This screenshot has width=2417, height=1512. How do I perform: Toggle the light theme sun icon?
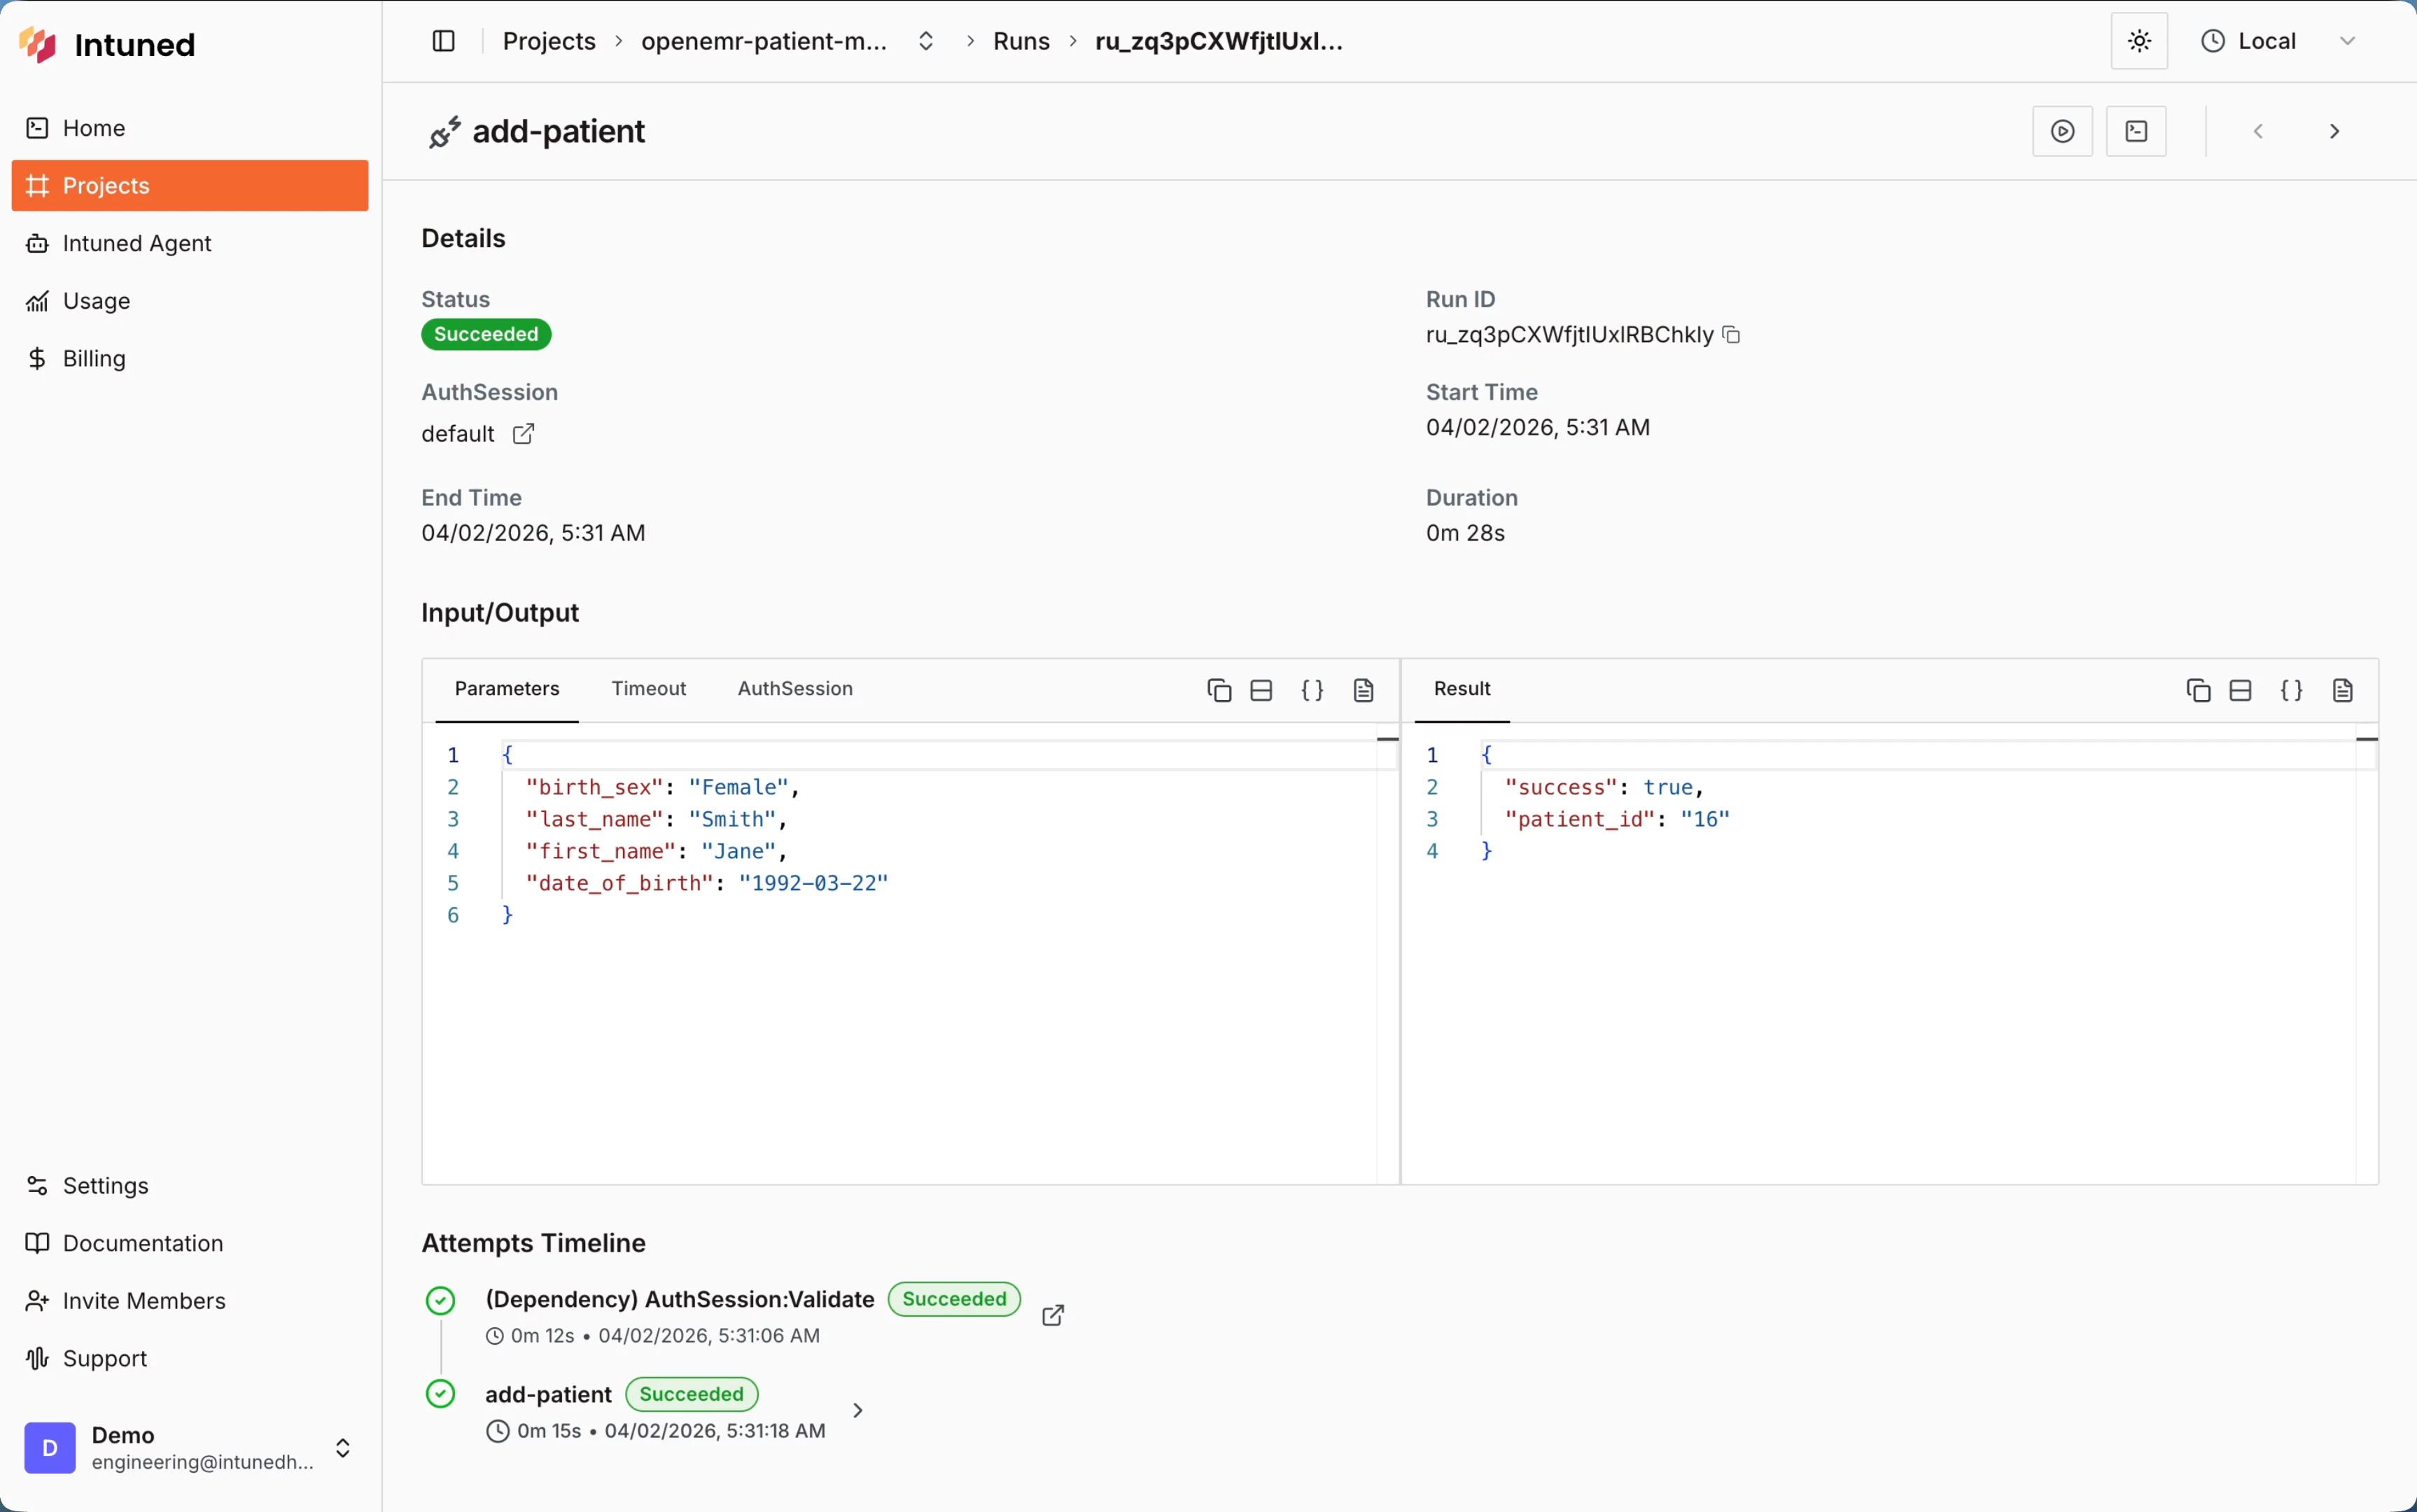2139,41
